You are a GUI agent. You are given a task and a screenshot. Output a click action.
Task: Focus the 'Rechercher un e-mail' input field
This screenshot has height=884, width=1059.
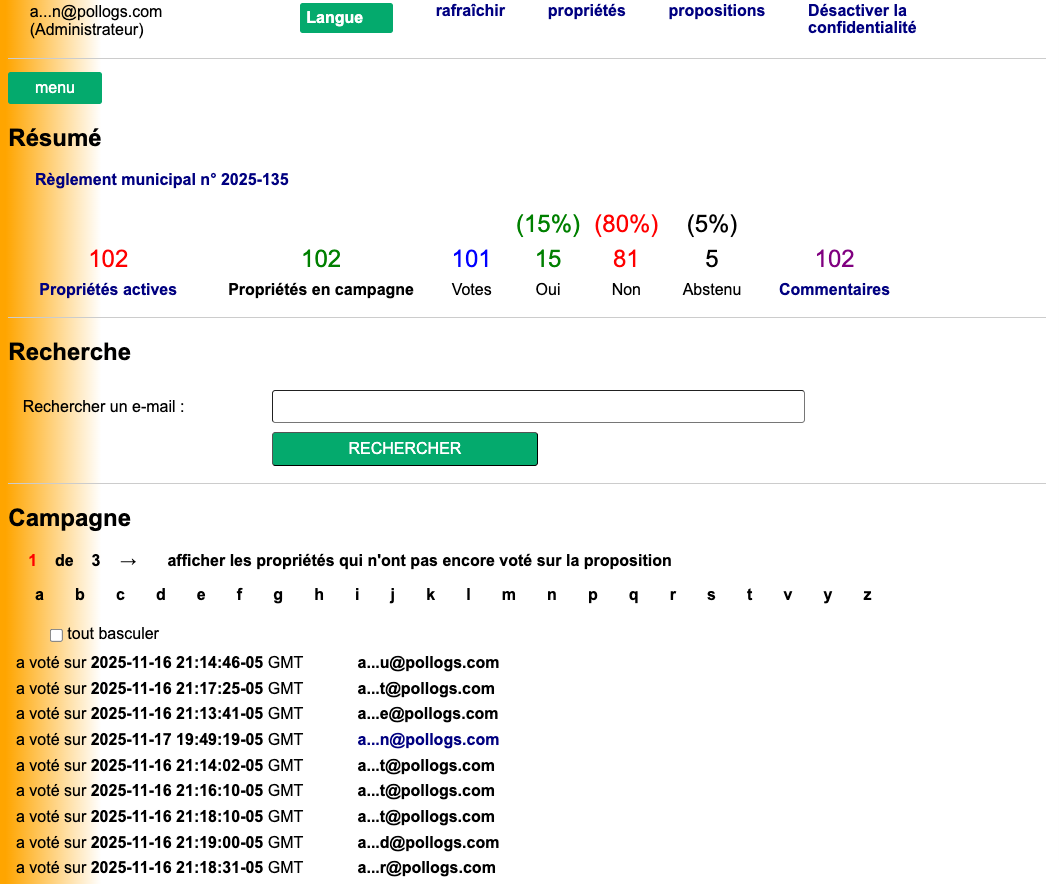[x=538, y=407]
